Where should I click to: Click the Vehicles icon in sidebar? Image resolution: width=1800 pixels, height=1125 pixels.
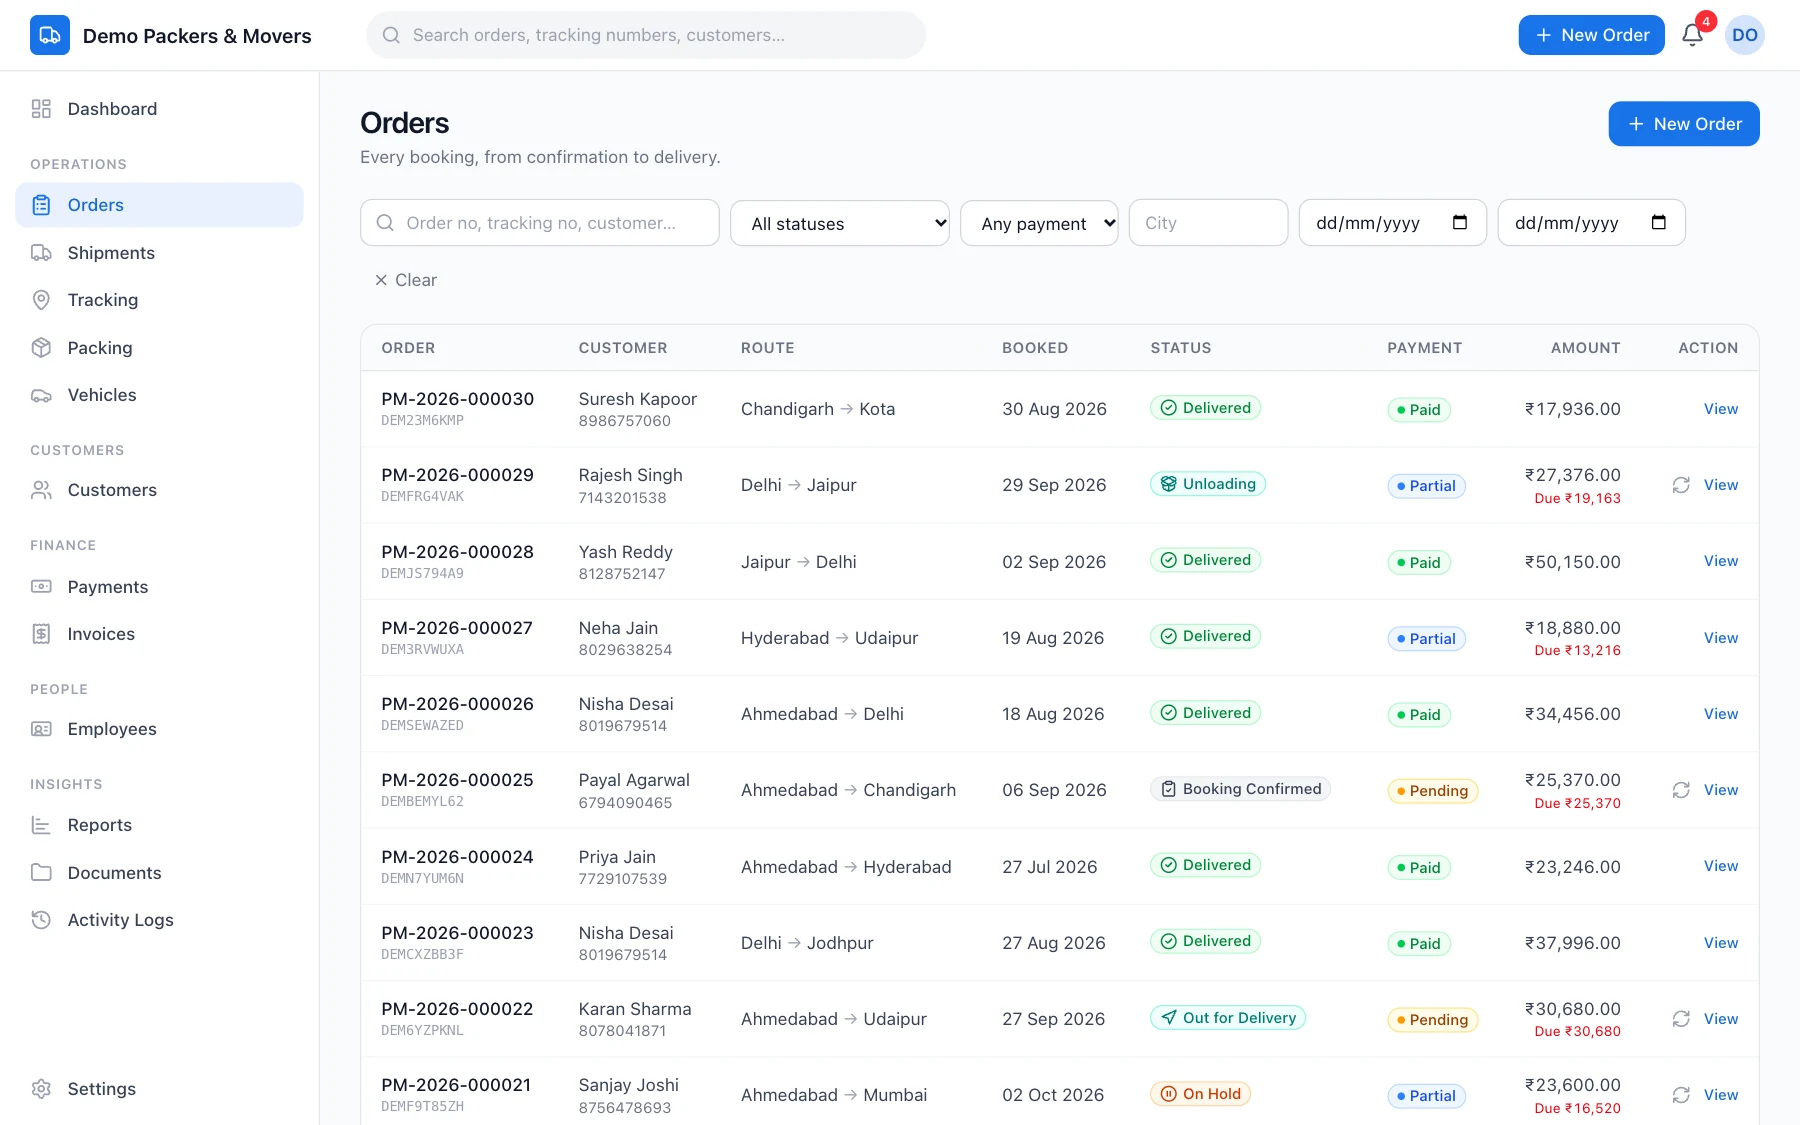tap(41, 395)
